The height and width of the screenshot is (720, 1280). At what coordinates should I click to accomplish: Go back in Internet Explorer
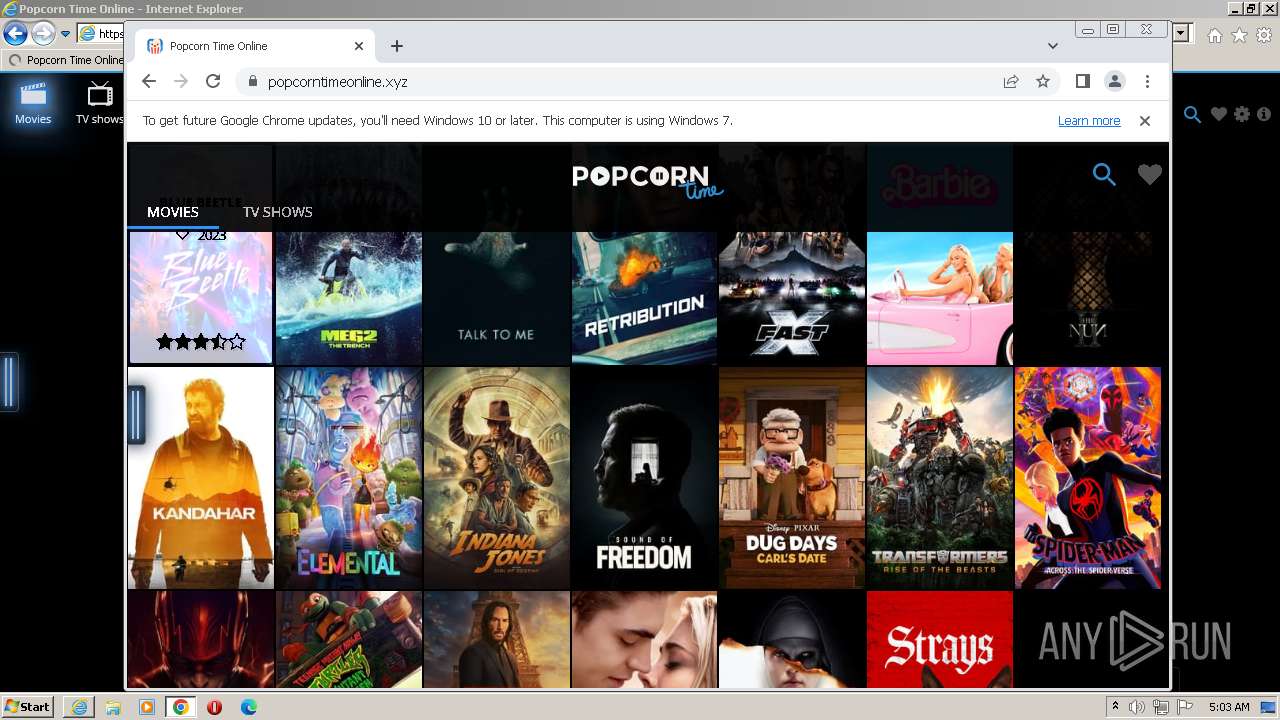coord(15,34)
